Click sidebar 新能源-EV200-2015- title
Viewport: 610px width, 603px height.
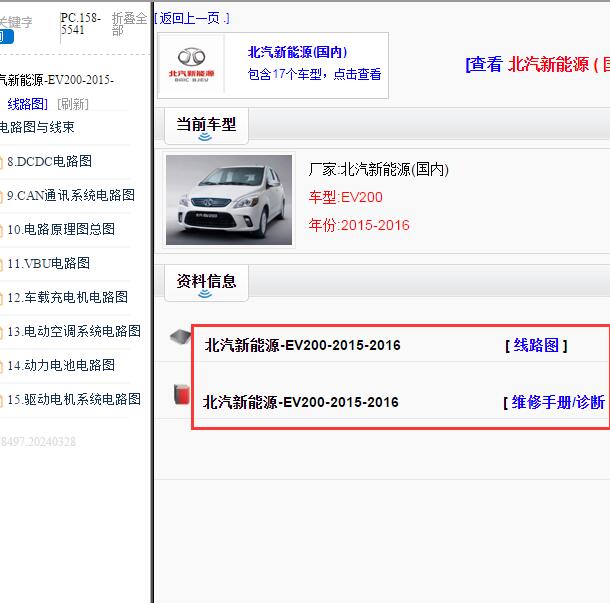[57, 80]
